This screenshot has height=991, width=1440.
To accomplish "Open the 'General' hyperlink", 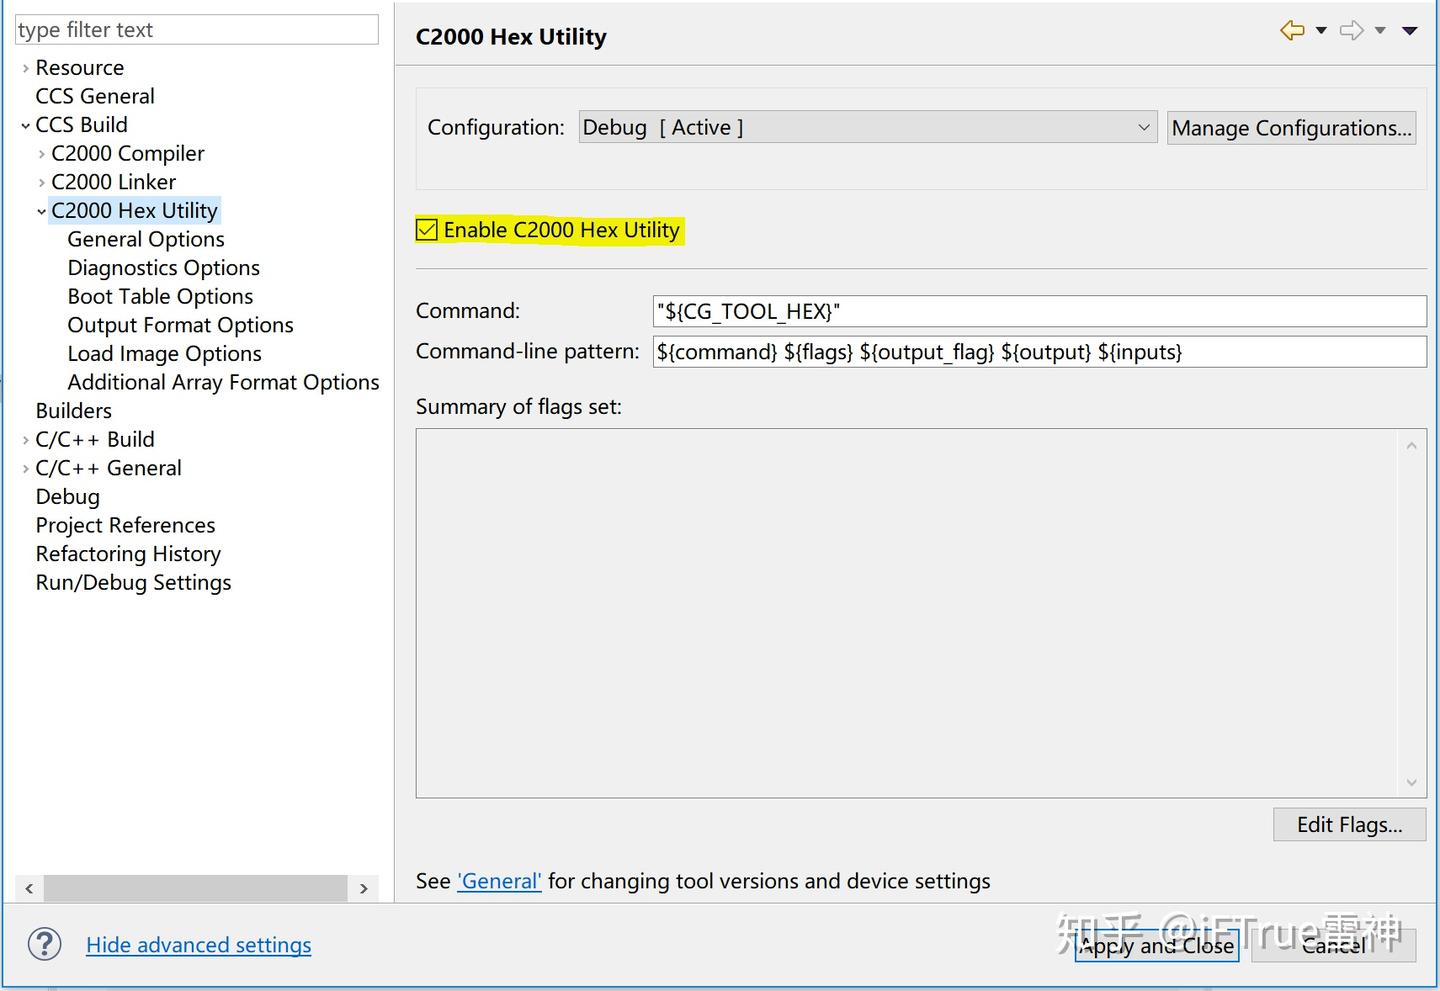I will (x=499, y=881).
